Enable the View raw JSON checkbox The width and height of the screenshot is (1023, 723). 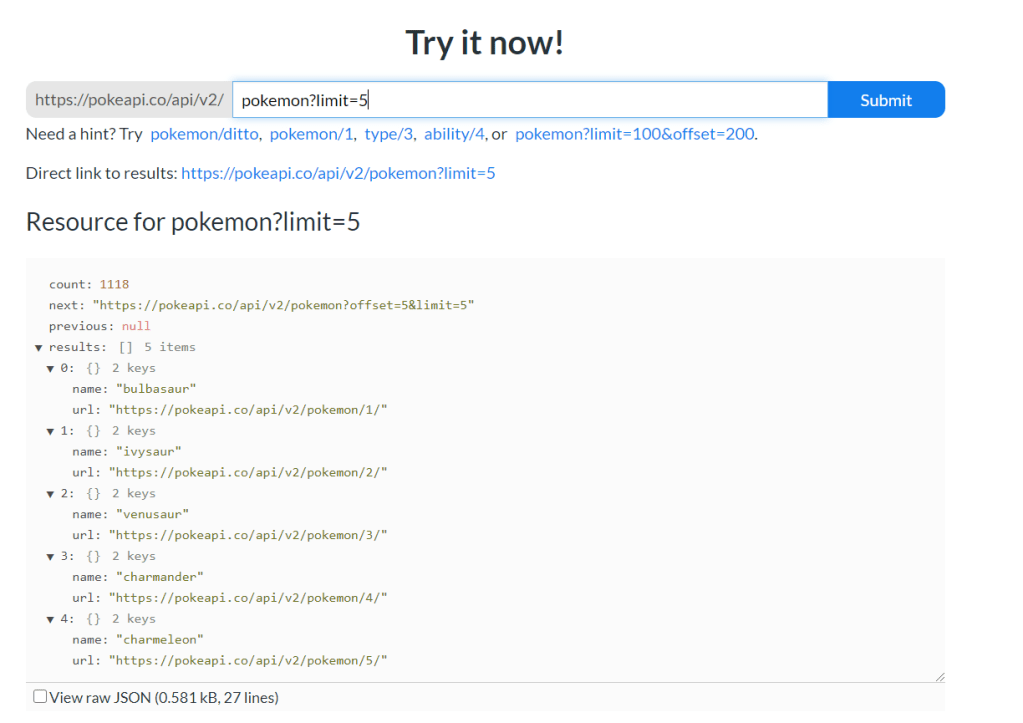click(x=40, y=696)
